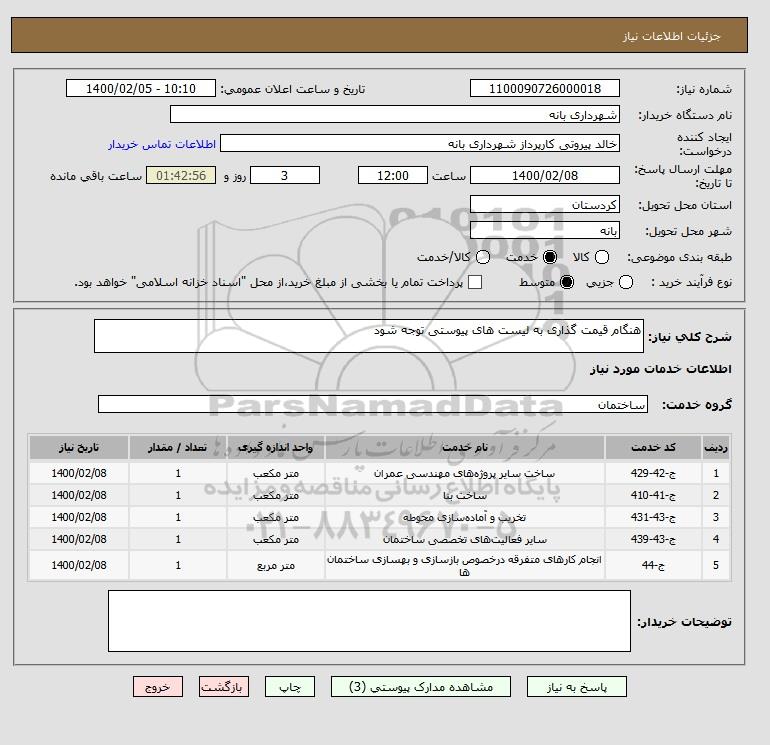Click service code ج-44 cell

[653, 565]
